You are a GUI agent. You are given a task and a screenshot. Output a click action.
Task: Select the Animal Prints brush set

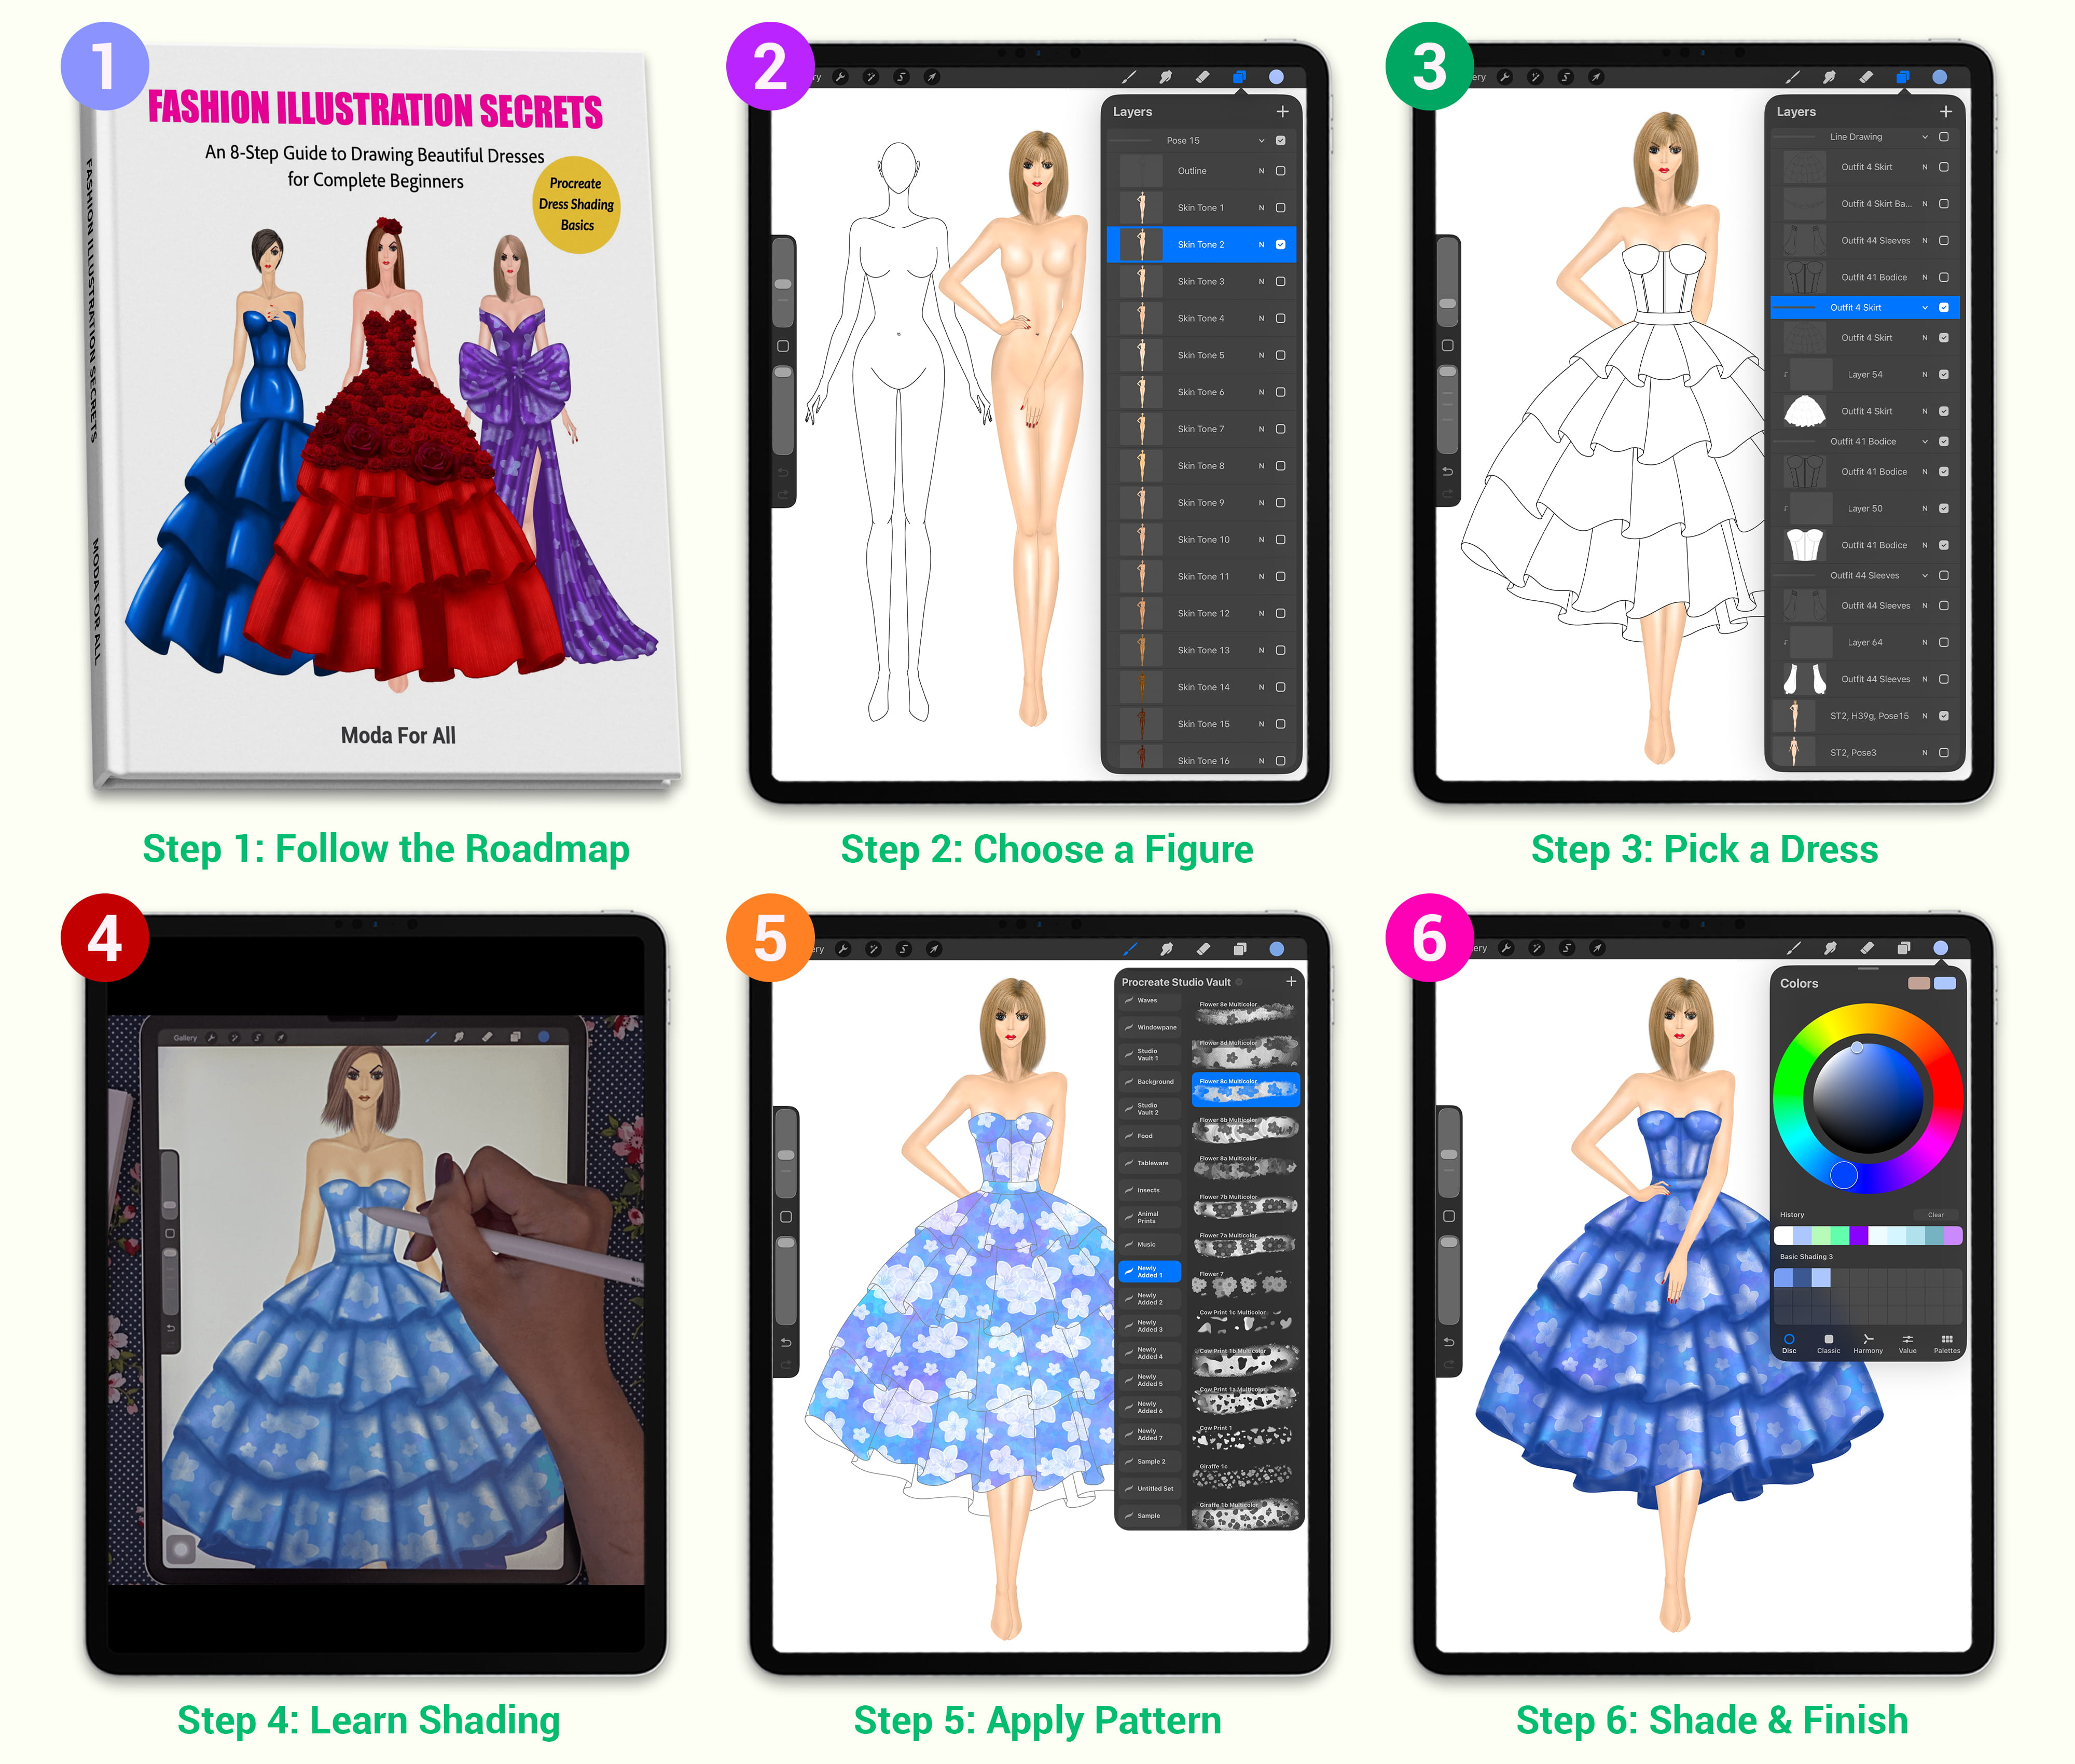coord(1150,1218)
